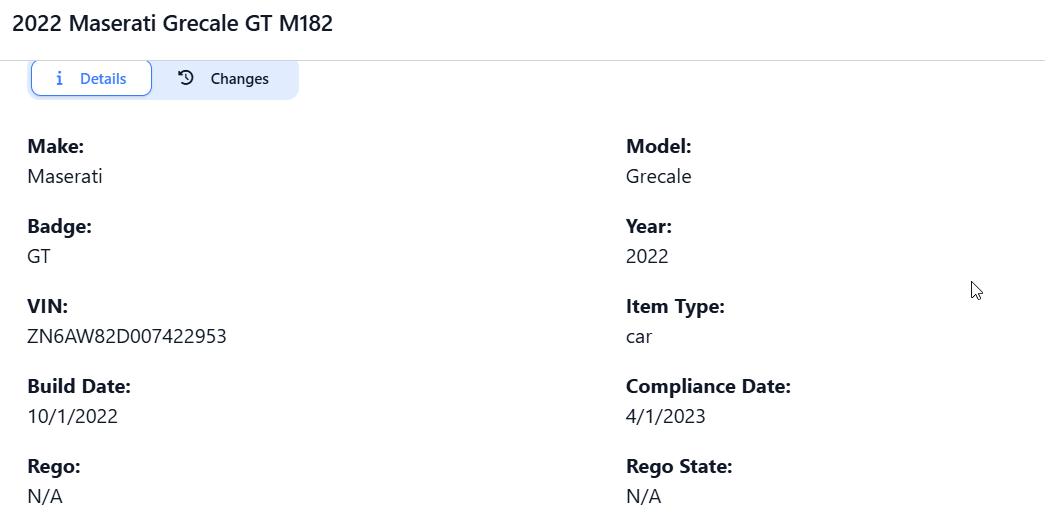
Task: Click the VIN field label
Action: point(47,306)
